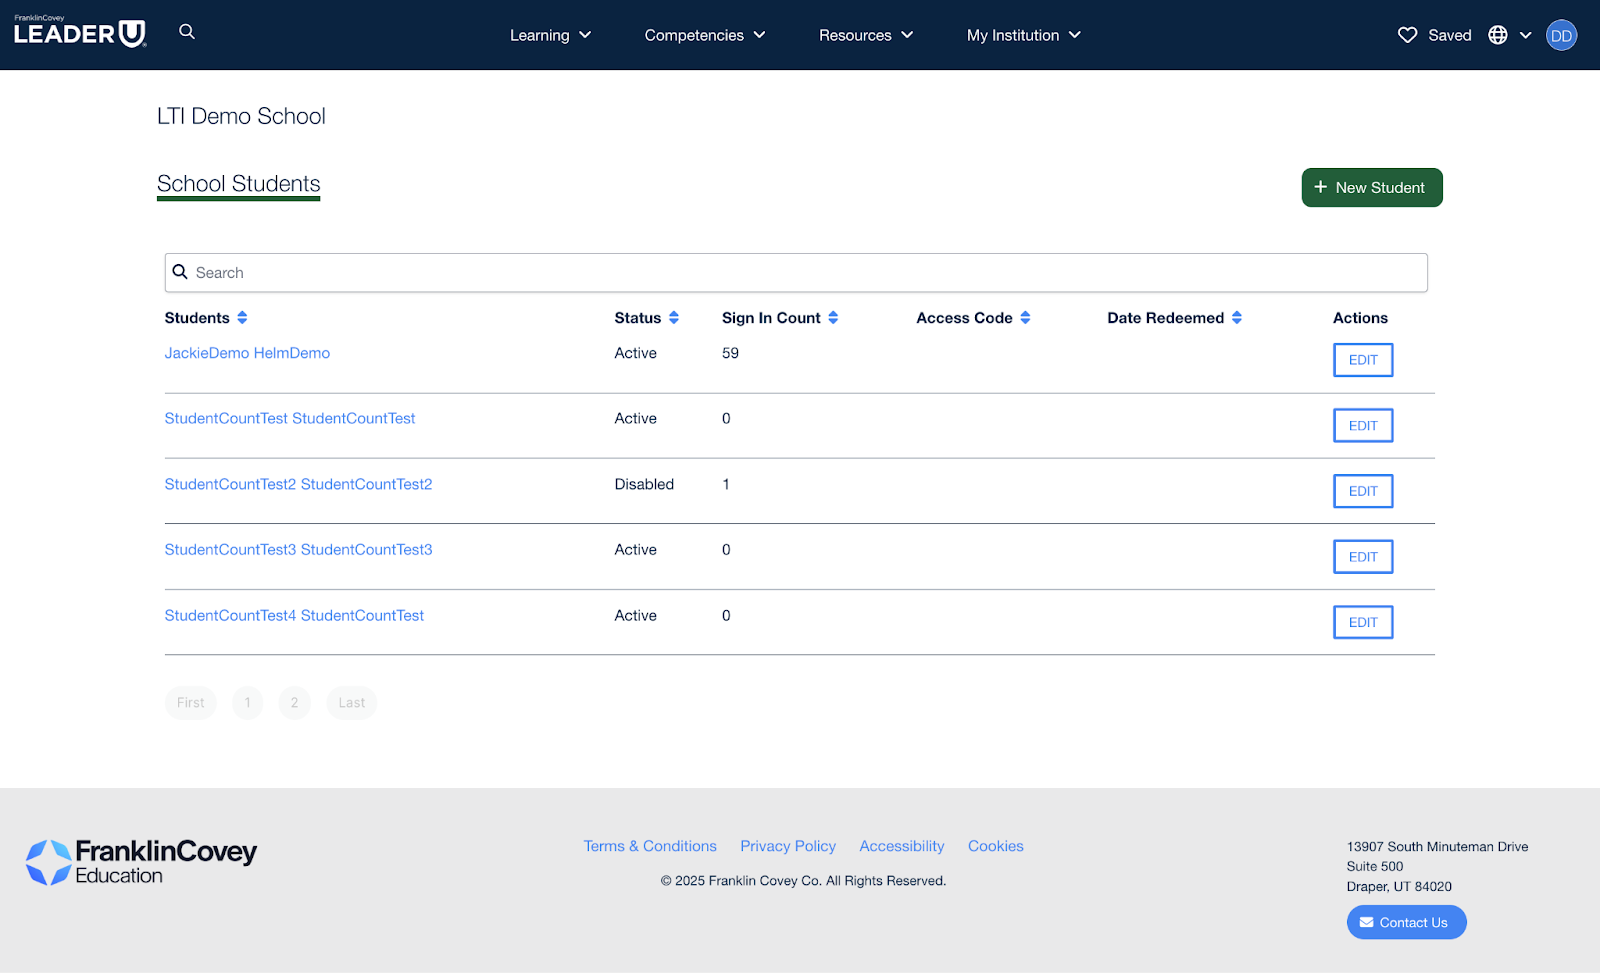
Task: Sort by Date Redeemed arrows
Action: point(1237,318)
